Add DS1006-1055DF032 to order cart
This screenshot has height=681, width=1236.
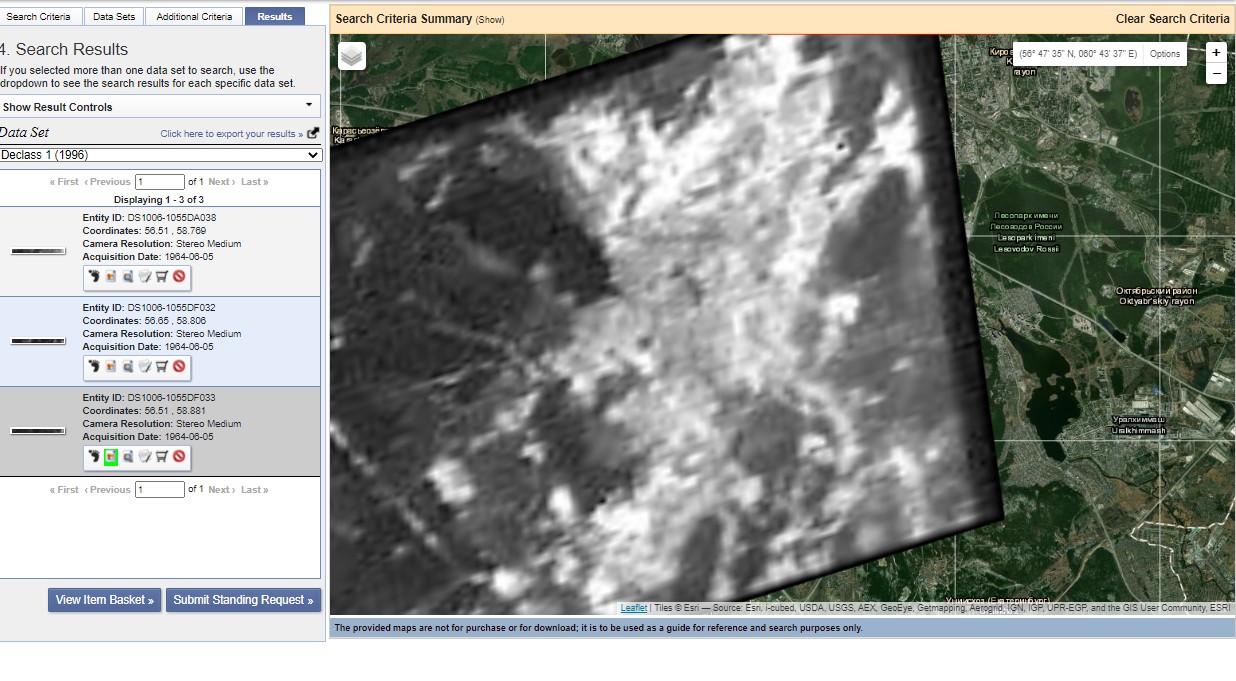[x=162, y=367]
